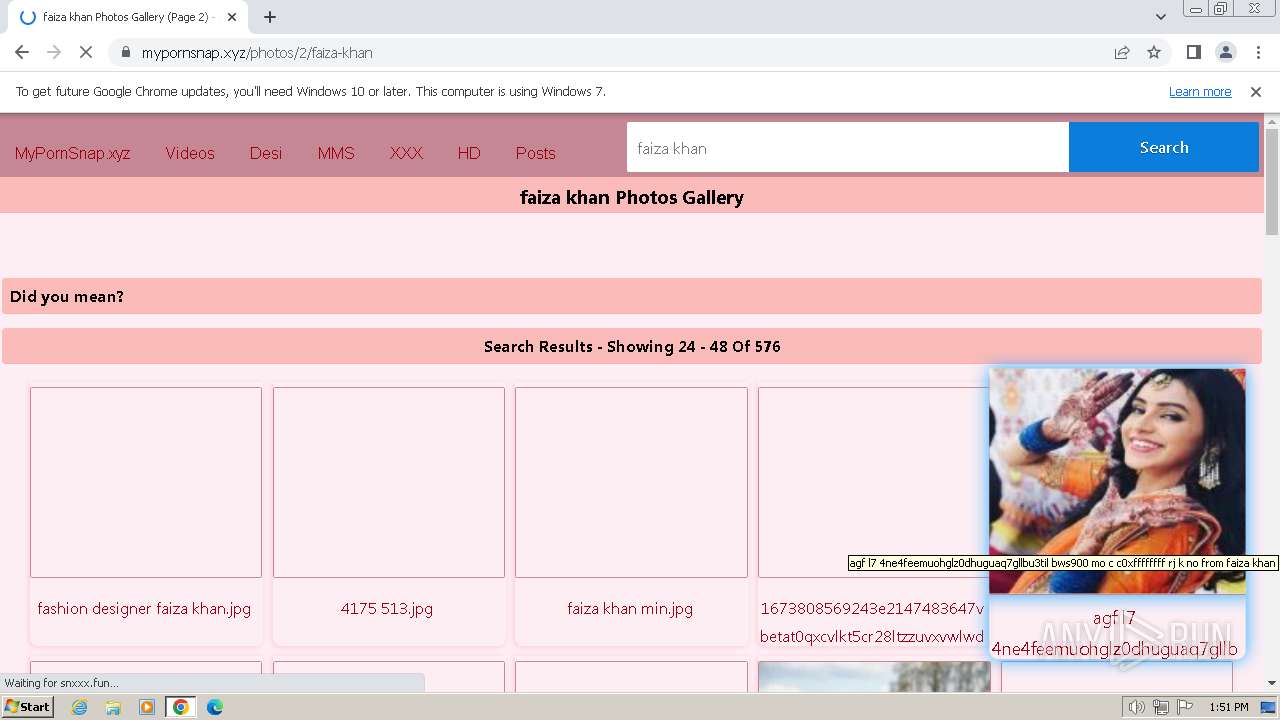Click the faiza khan Photos Gallery heading

[x=632, y=197]
